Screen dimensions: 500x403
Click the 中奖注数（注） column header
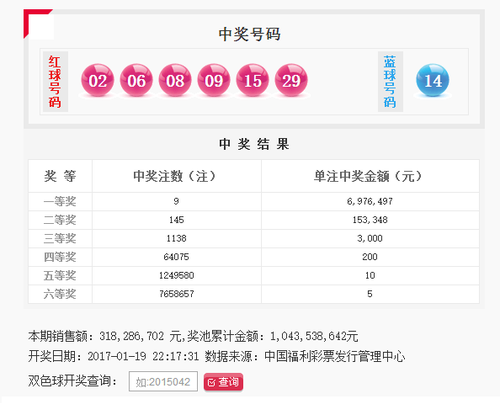[174, 176]
